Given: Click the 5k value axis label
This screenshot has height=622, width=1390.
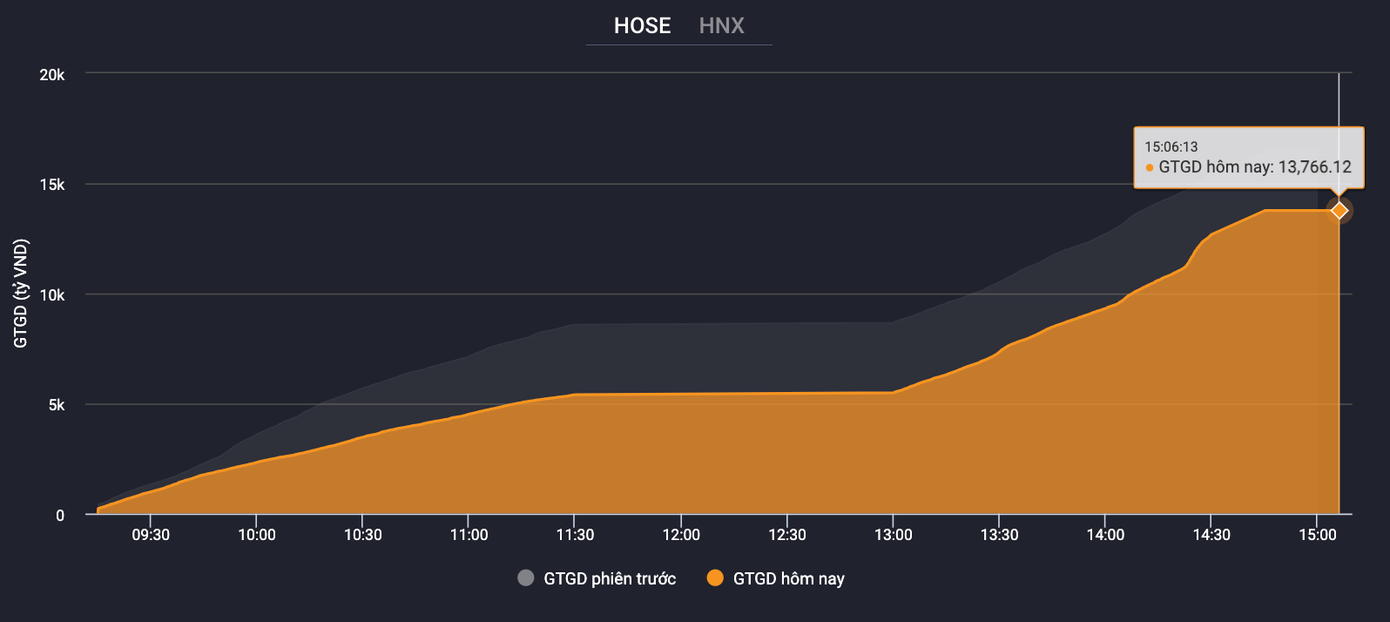Looking at the screenshot, I should pyautogui.click(x=56, y=405).
